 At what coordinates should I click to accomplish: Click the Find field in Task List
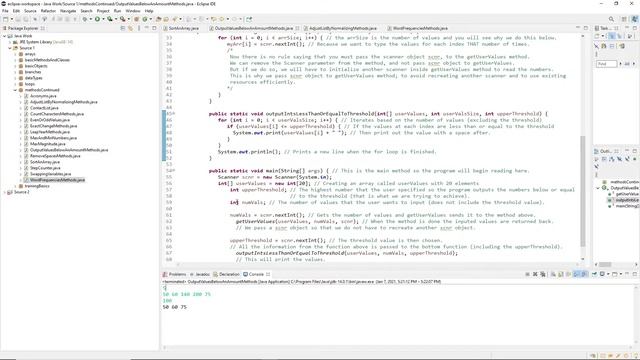(x=606, y=64)
